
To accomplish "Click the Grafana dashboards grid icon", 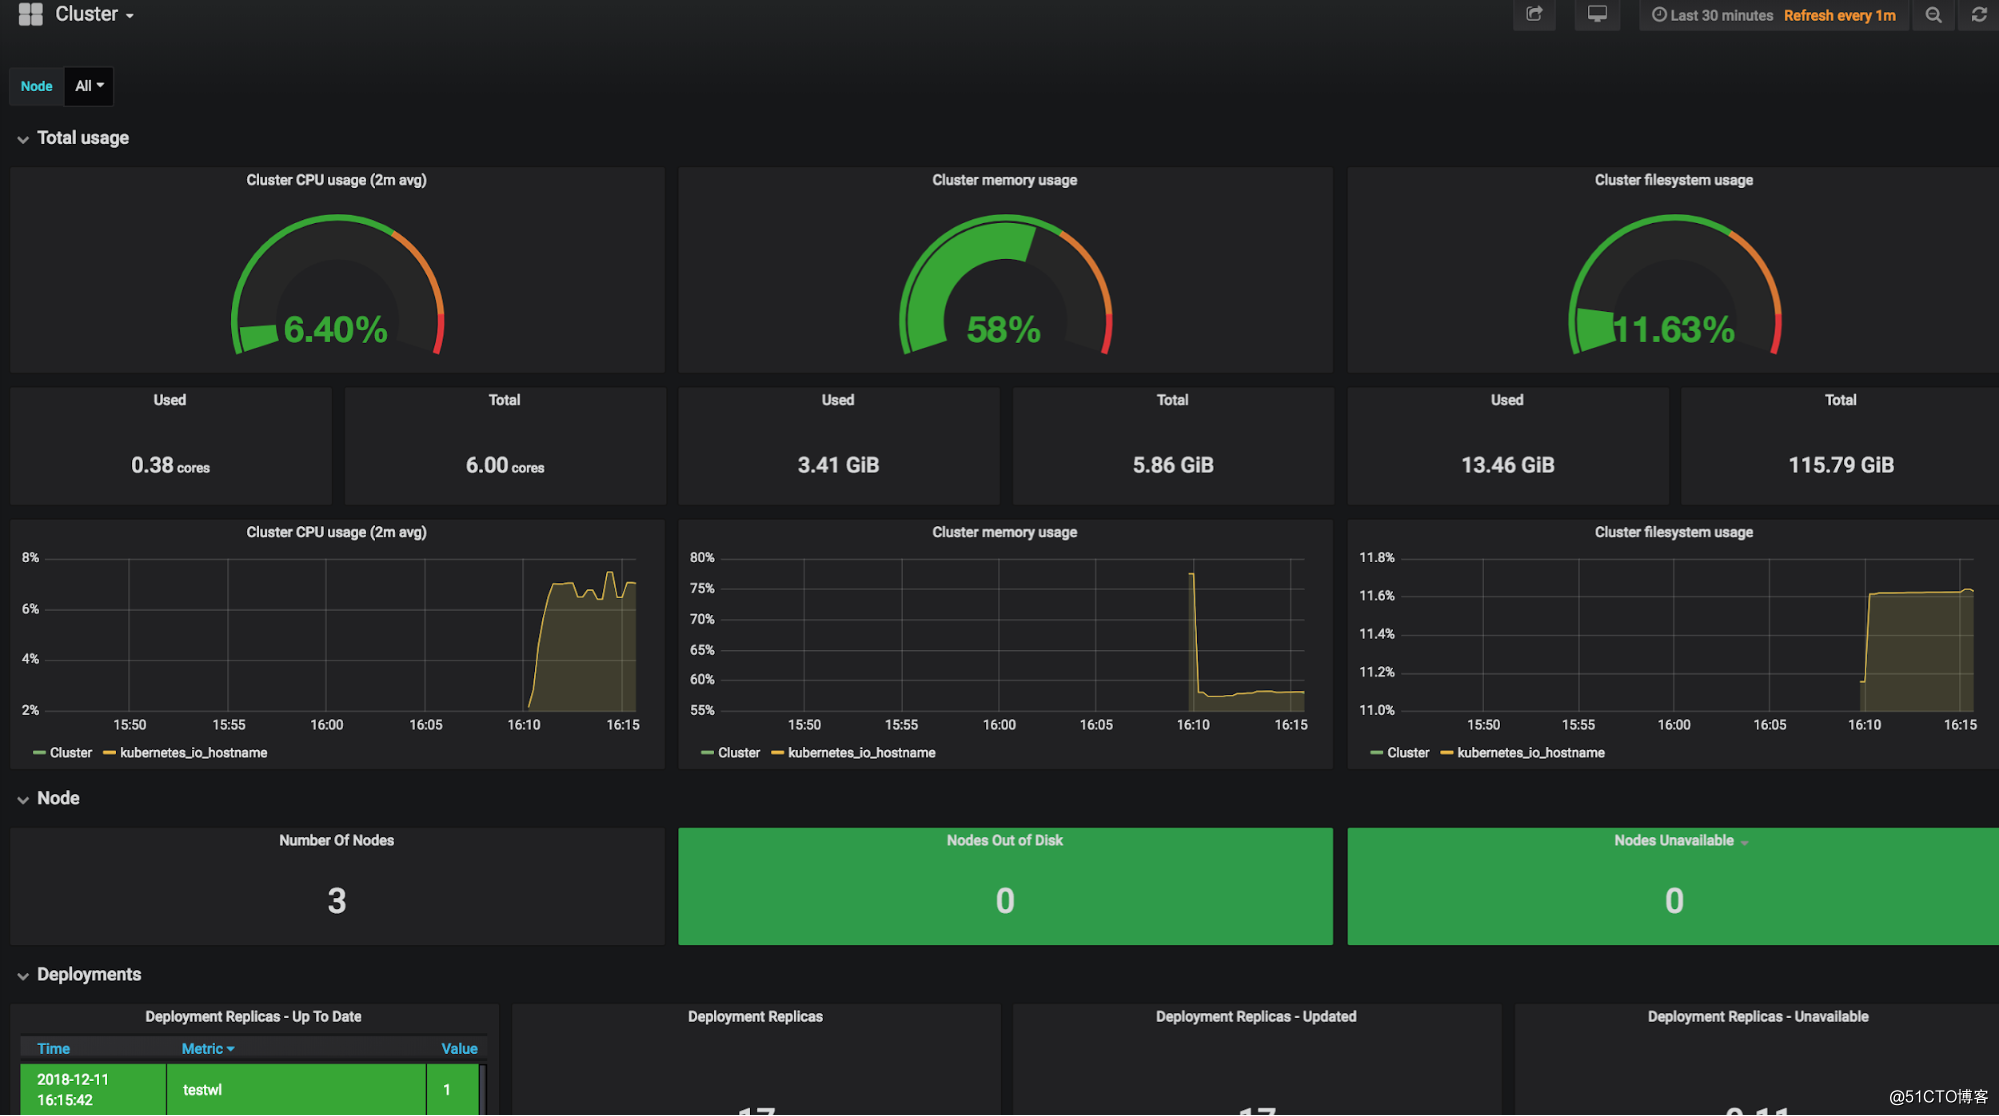I will point(31,14).
